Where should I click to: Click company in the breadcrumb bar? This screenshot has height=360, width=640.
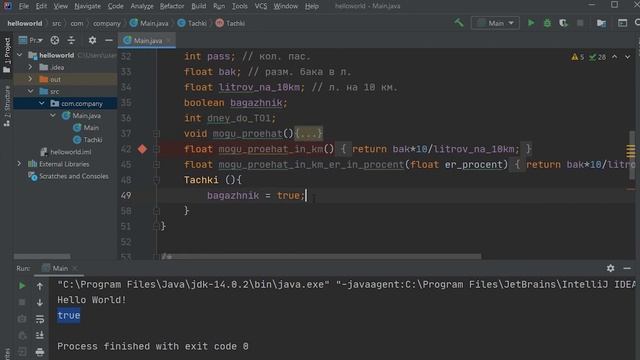point(107,23)
